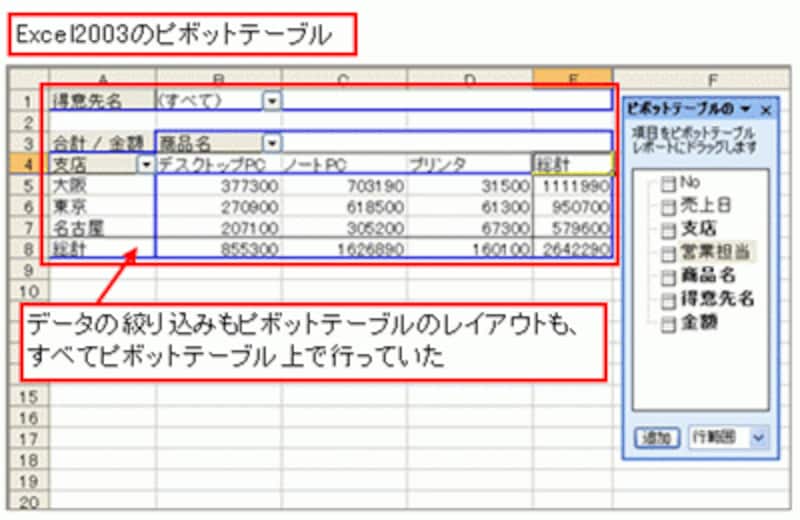Click the ノートPC column heading cell

(x=343, y=164)
